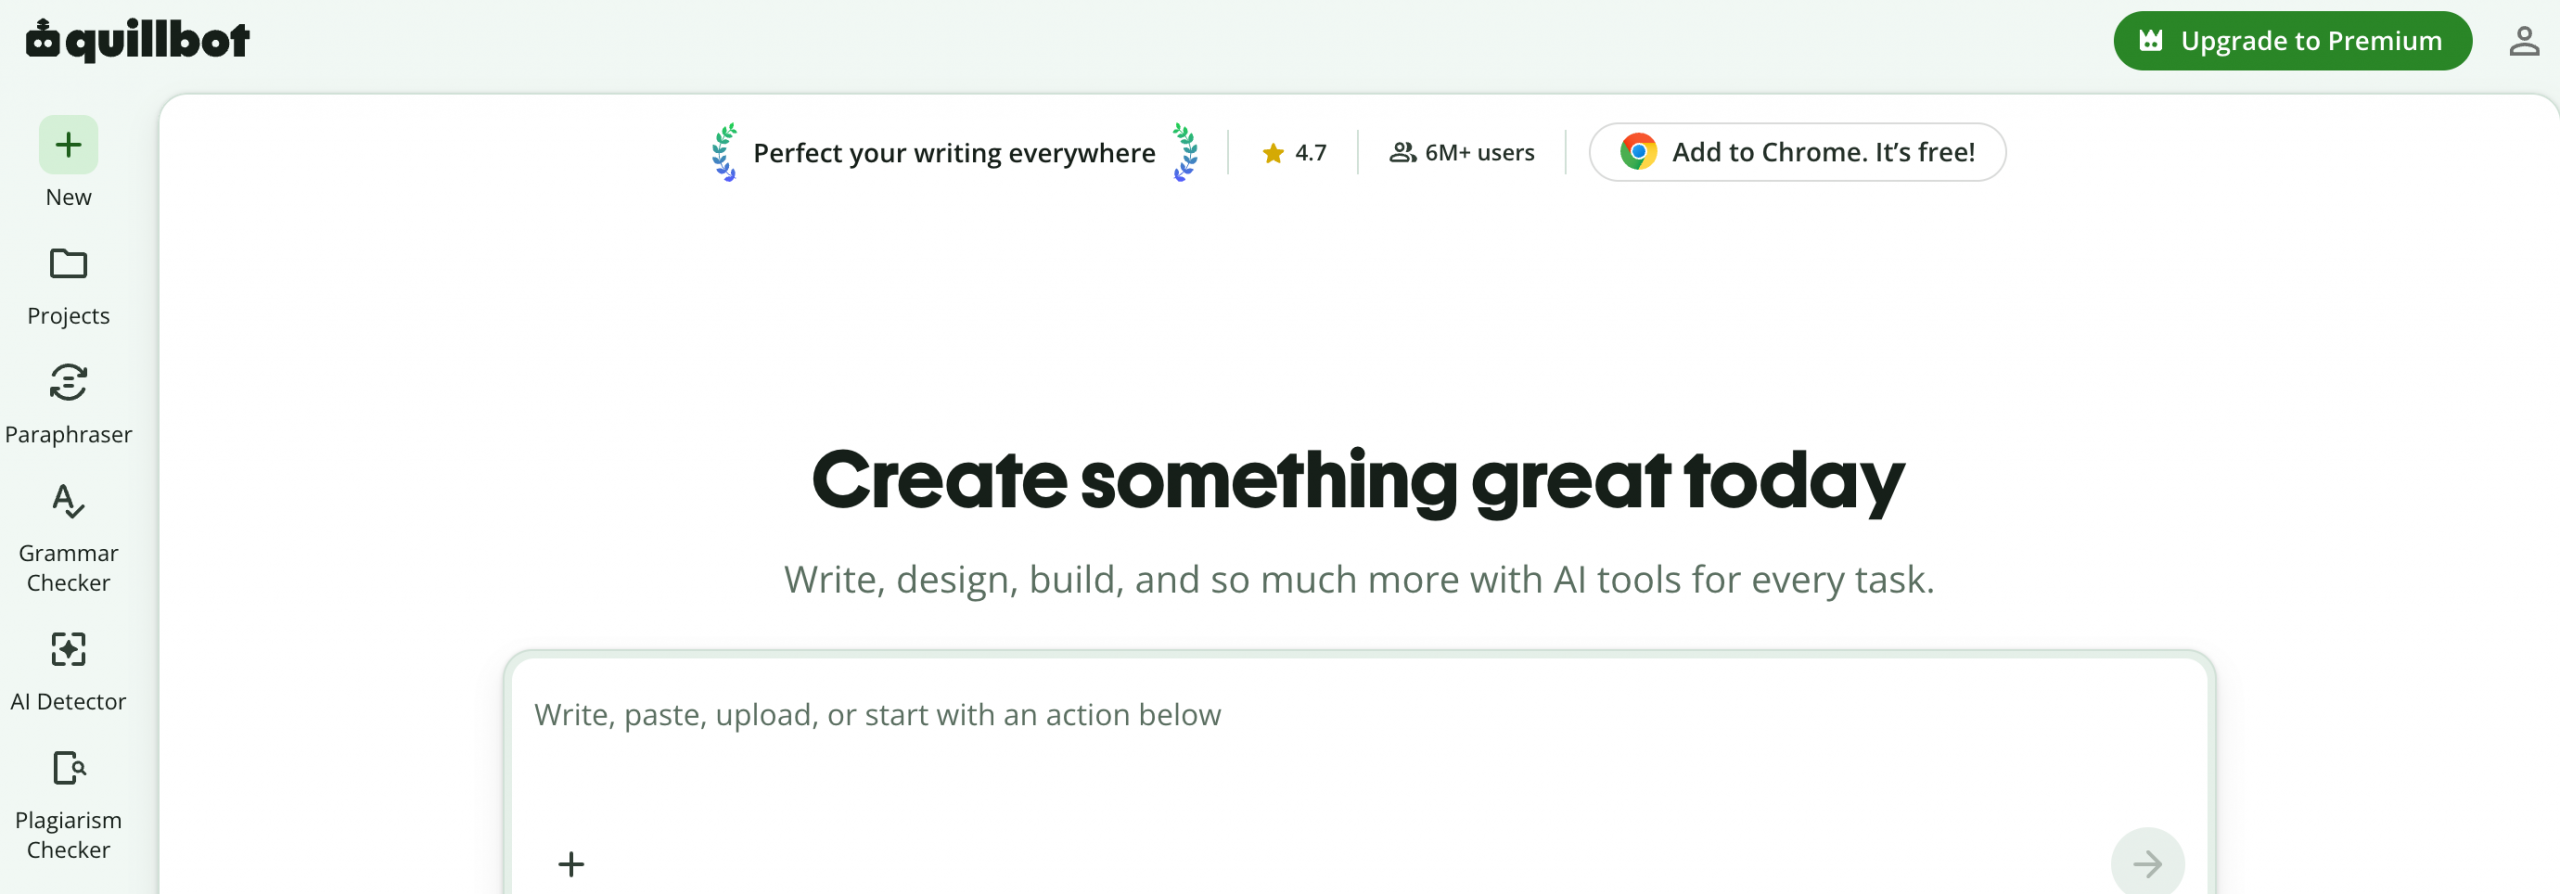The width and height of the screenshot is (2560, 894).
Task: Open the user account profile icon
Action: point(2524,41)
